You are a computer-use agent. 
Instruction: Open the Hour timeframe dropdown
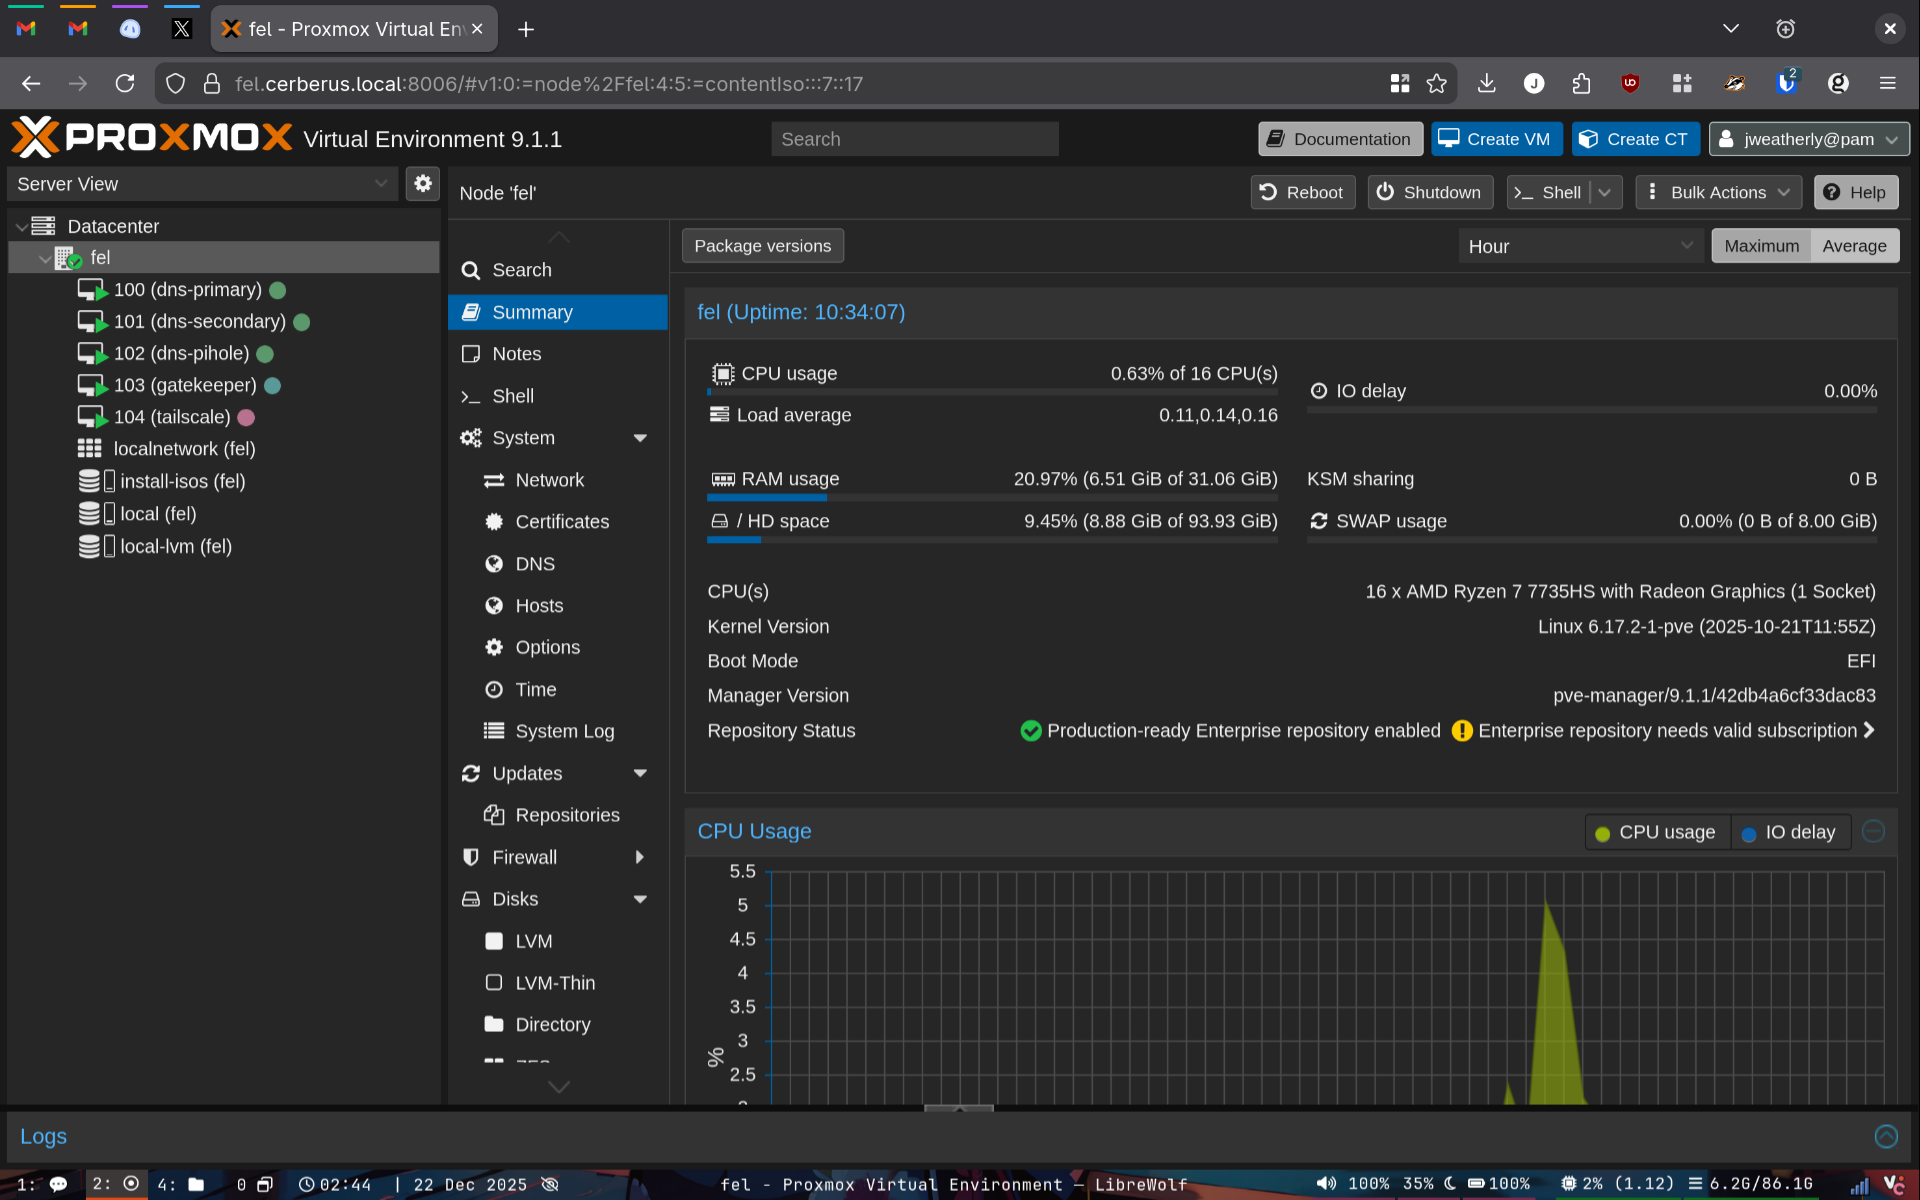click(1580, 246)
